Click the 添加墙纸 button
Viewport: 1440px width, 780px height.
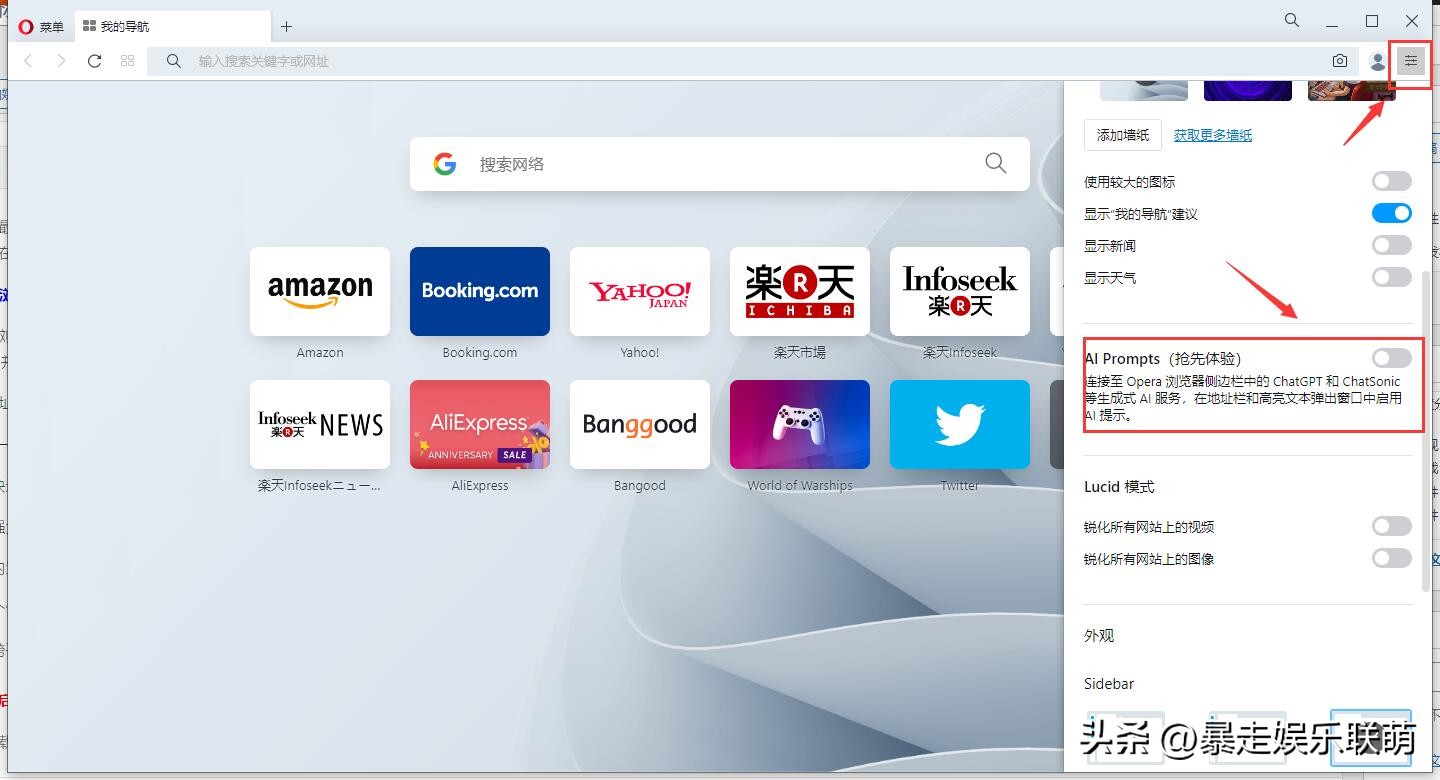[1122, 134]
